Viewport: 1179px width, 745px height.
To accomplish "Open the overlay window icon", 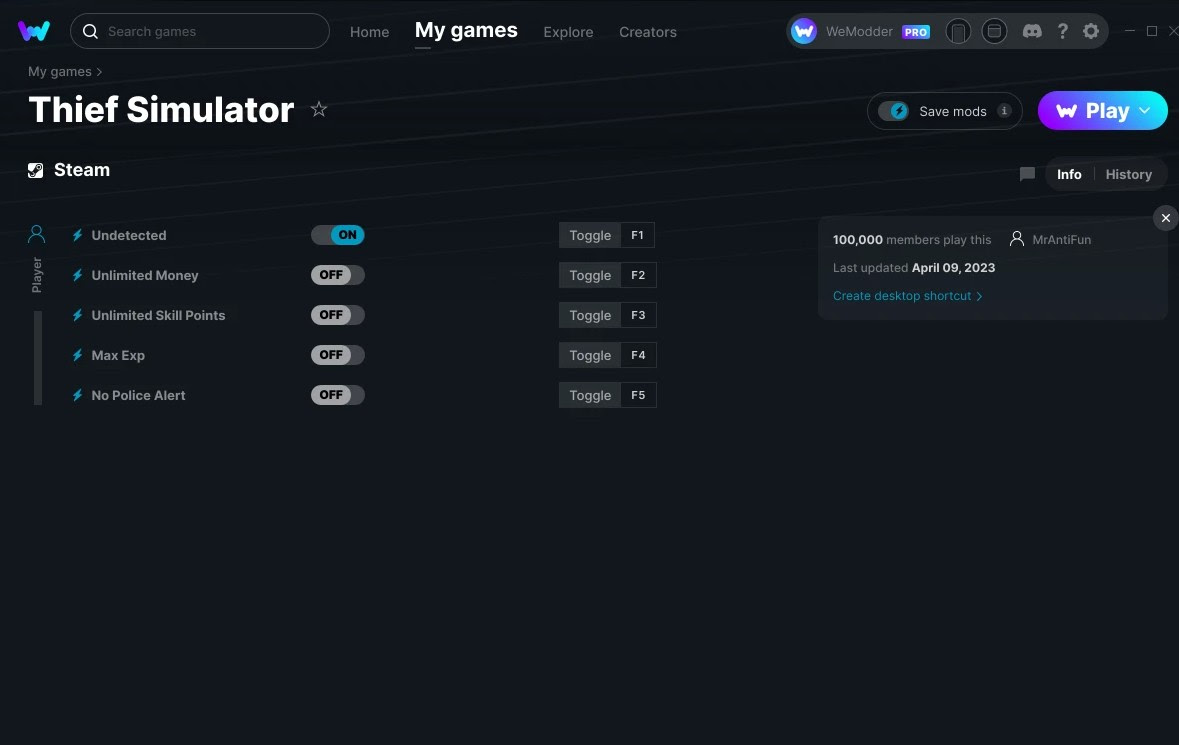I will [x=994, y=31].
